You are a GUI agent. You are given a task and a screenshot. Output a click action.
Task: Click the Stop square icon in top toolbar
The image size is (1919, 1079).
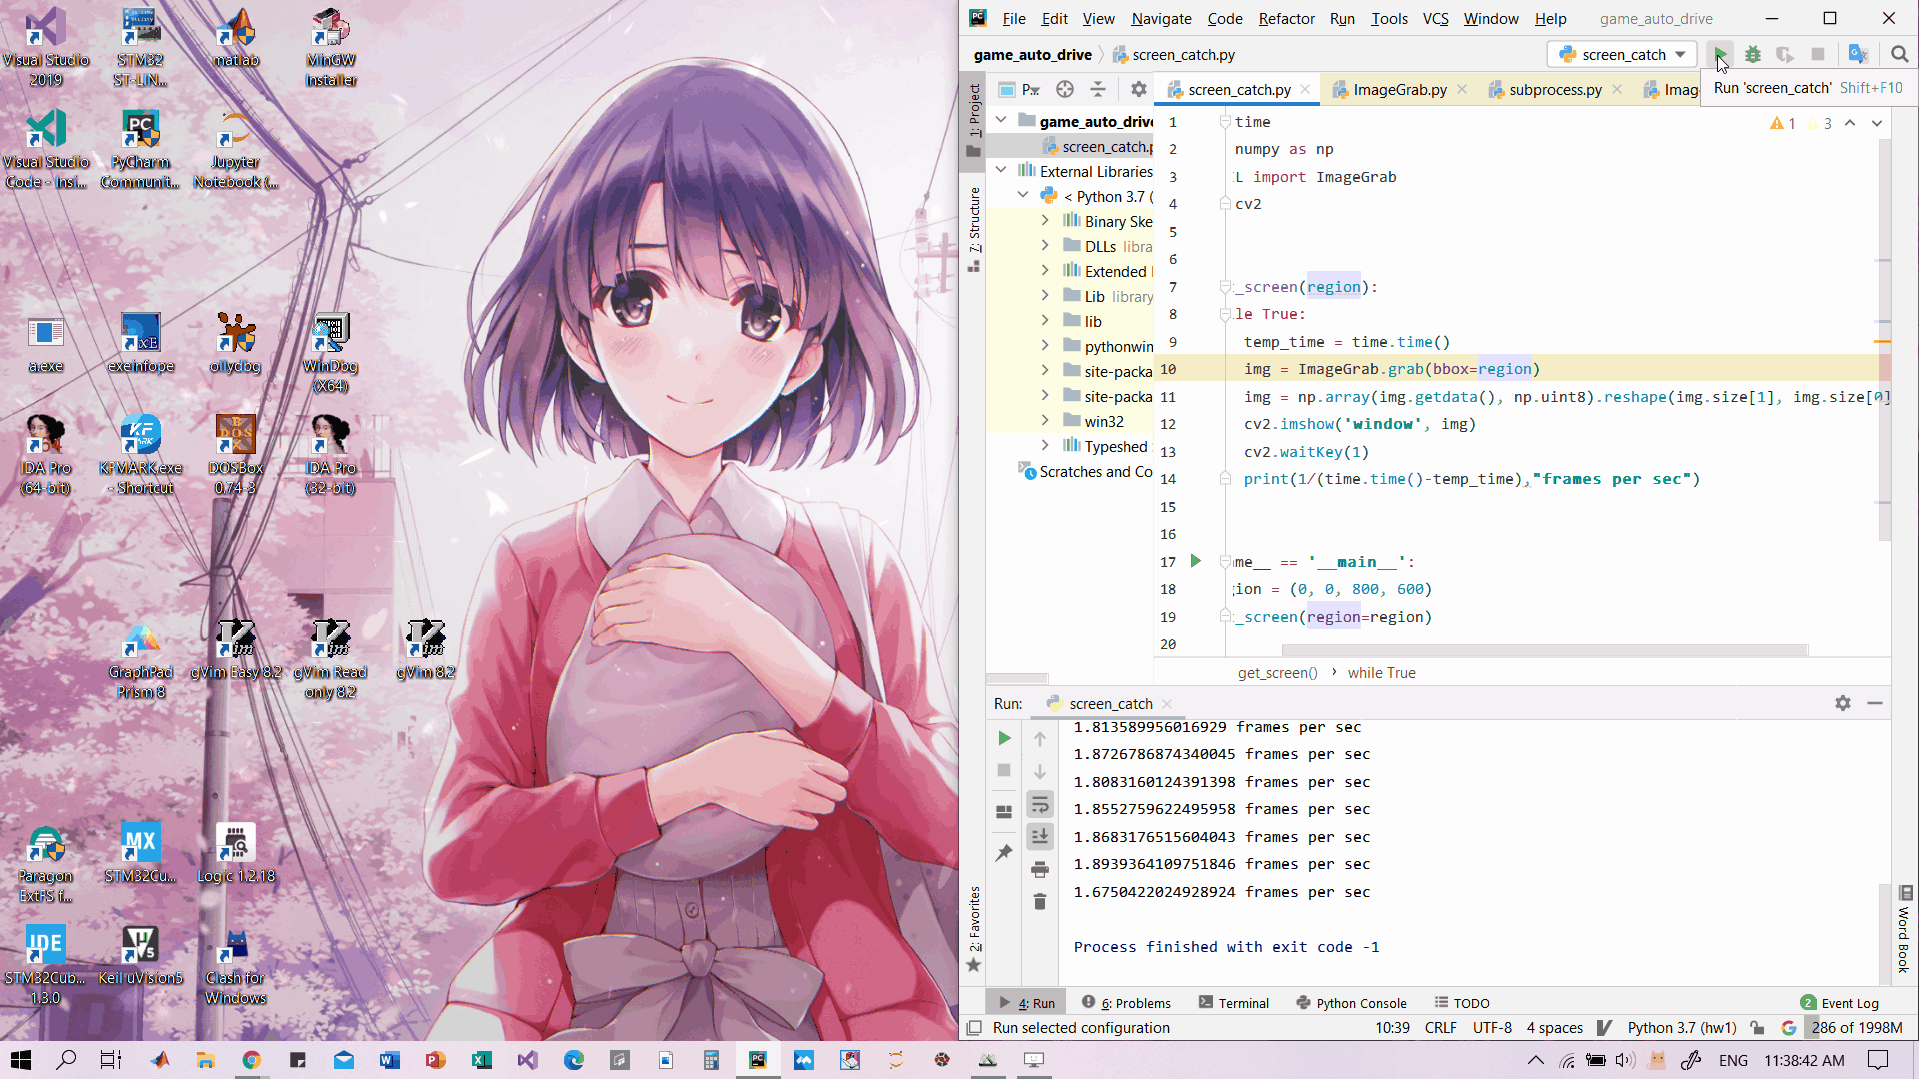[x=1818, y=55]
